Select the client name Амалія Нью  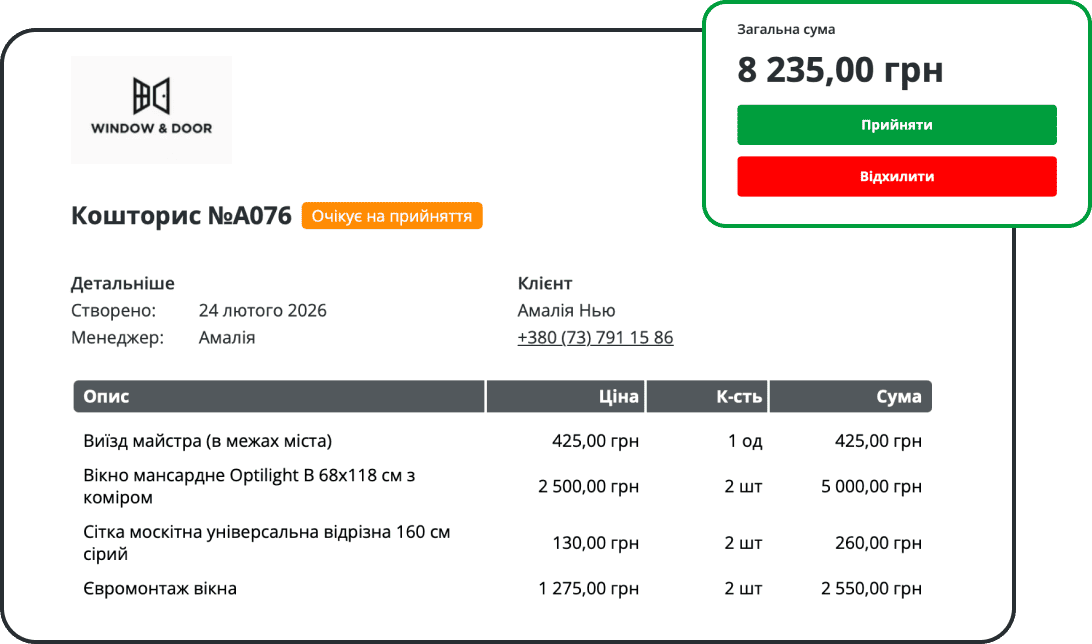[566, 311]
